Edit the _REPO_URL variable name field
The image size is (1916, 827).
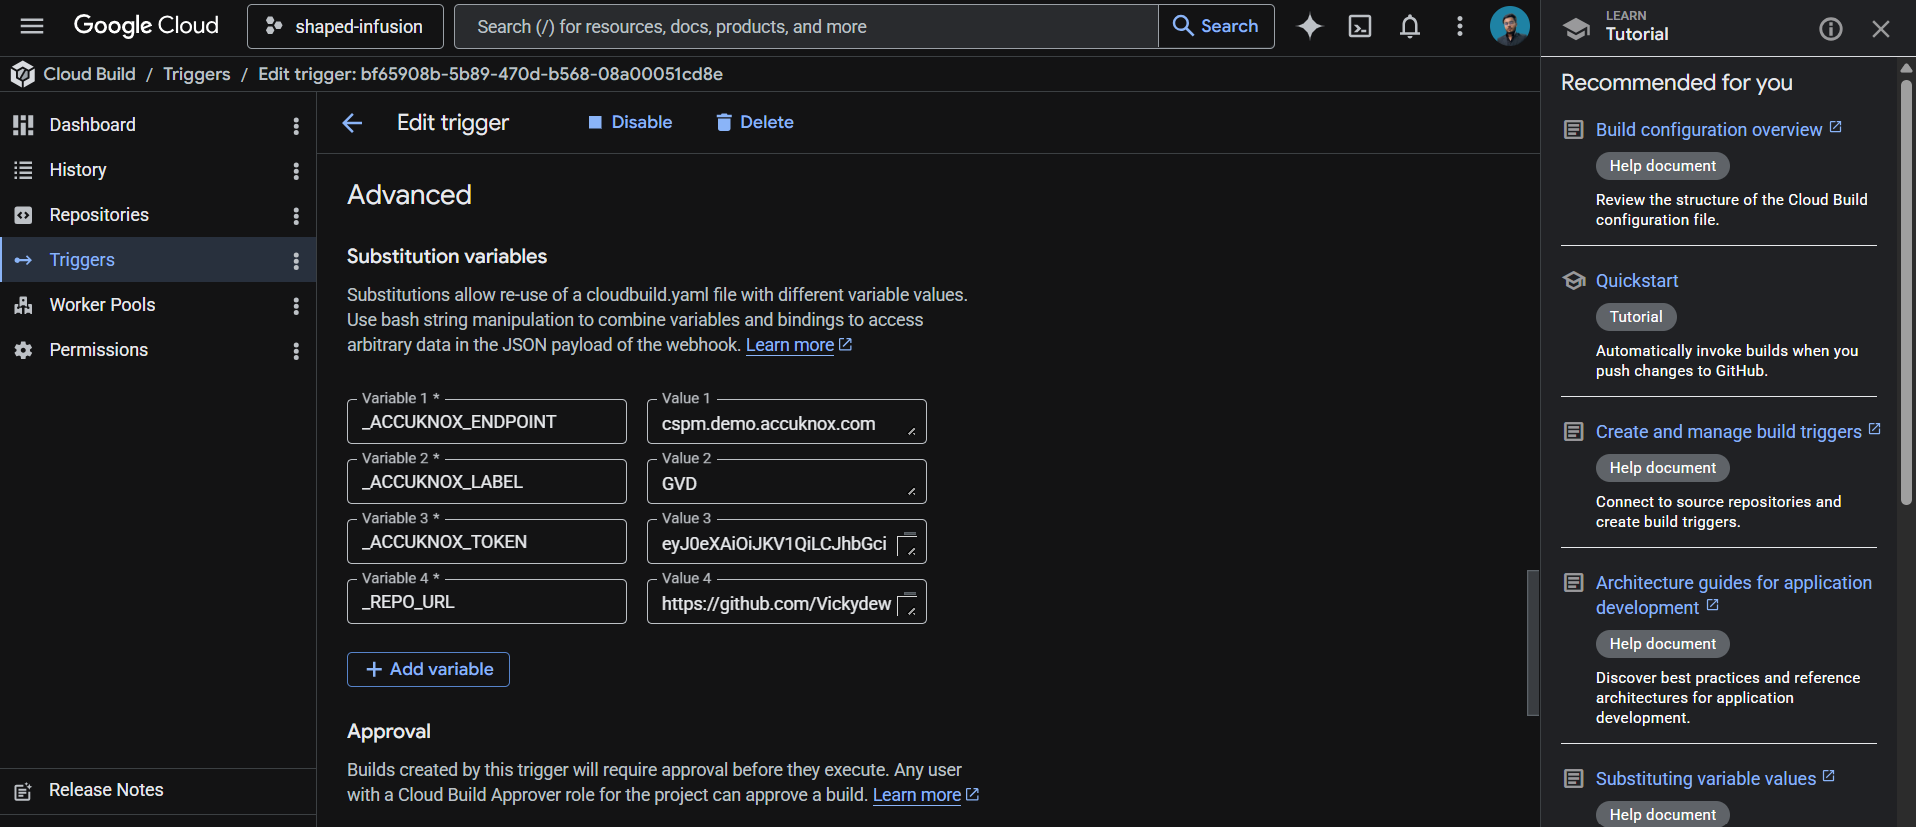click(x=487, y=602)
